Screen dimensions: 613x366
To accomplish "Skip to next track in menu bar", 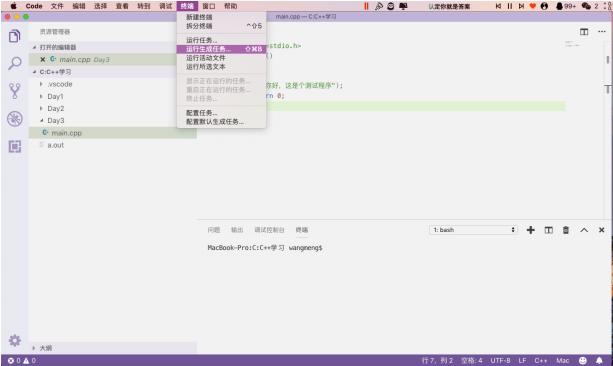I will [521, 6].
